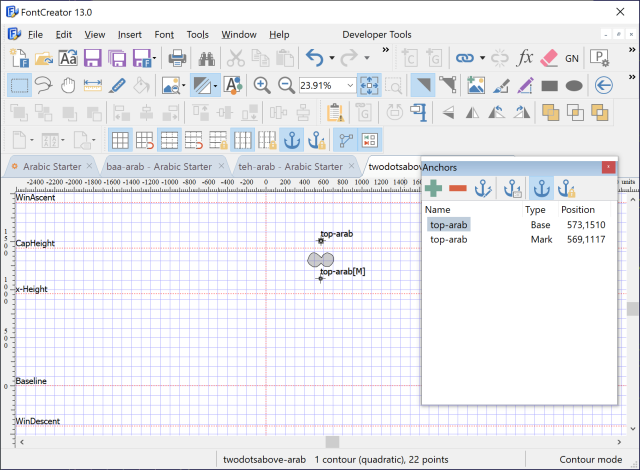
Task: Open the Font menu
Action: 165,34
